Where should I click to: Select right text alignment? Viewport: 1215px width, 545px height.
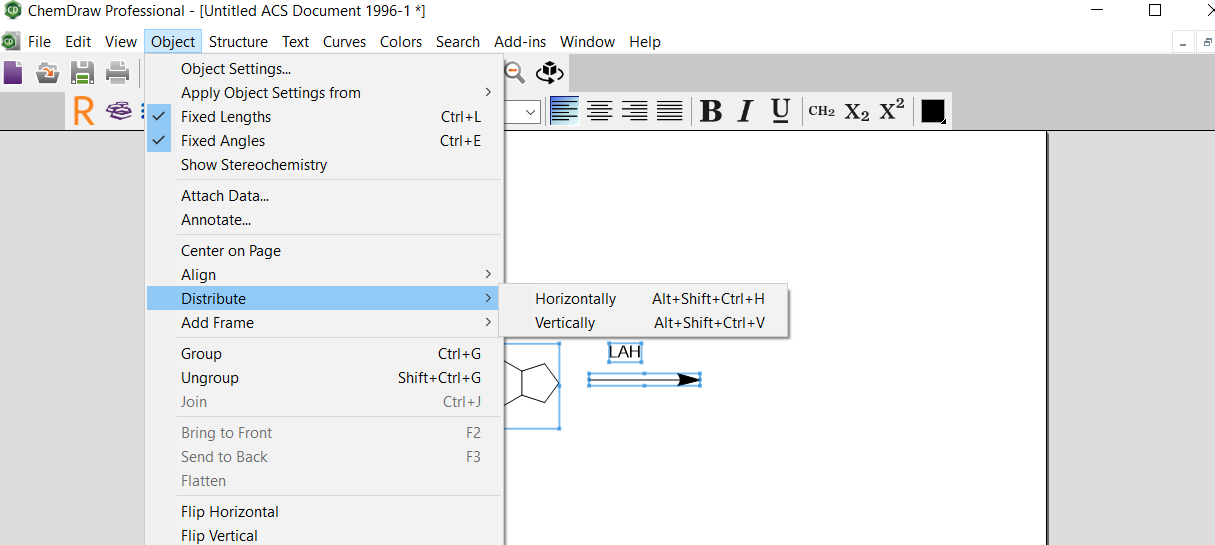634,111
